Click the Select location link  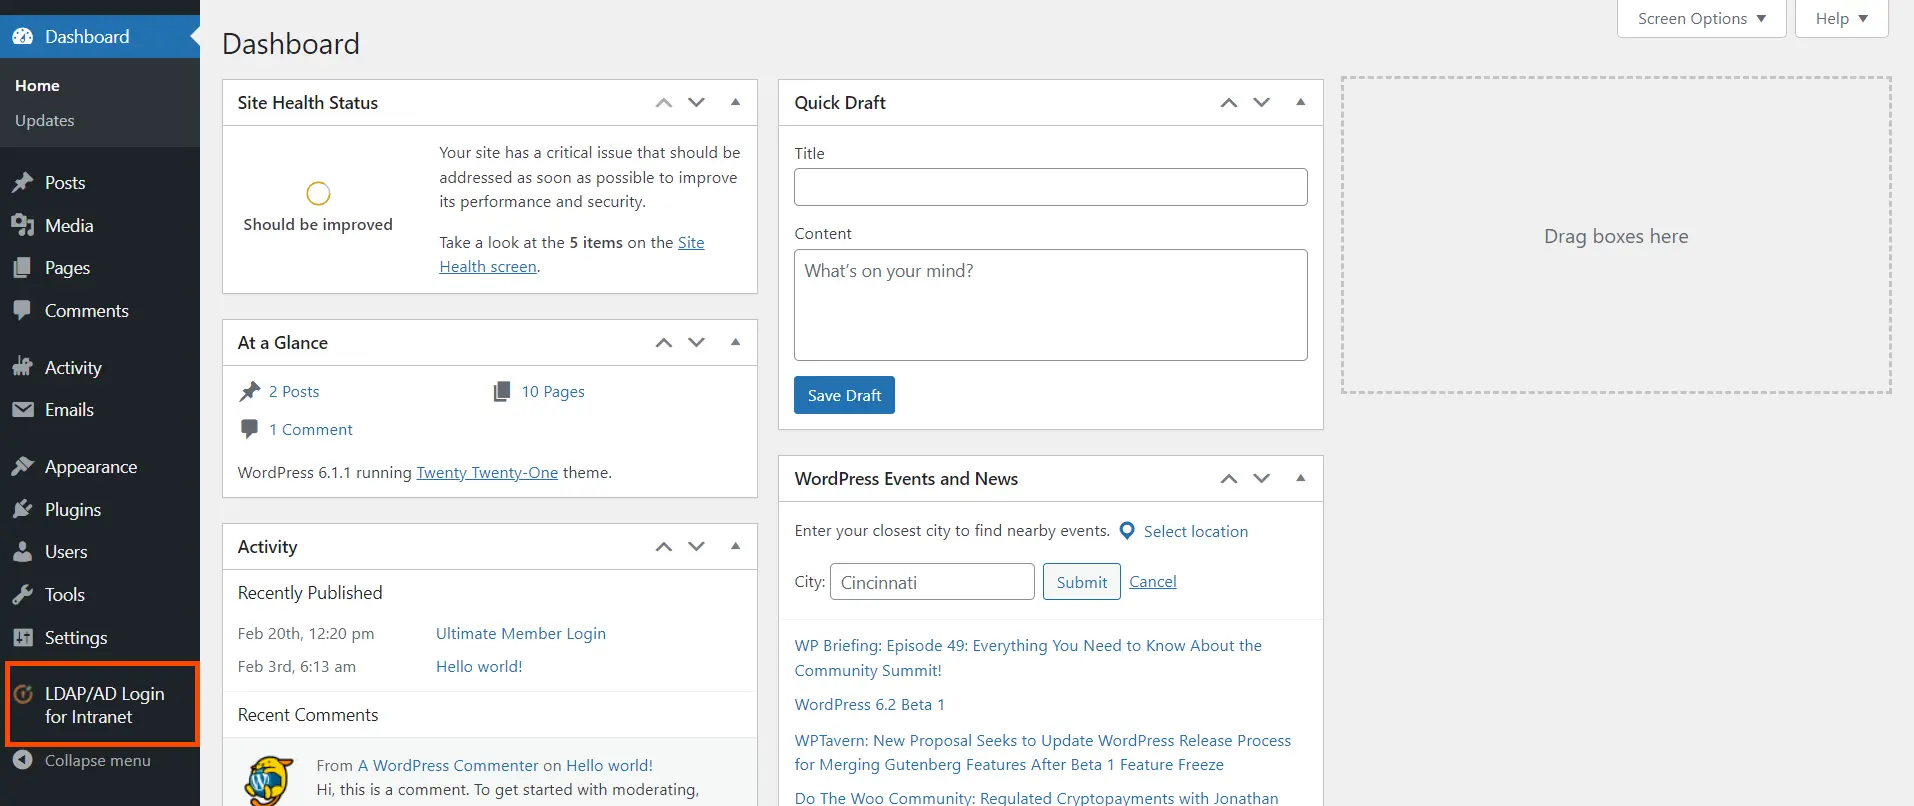point(1196,532)
